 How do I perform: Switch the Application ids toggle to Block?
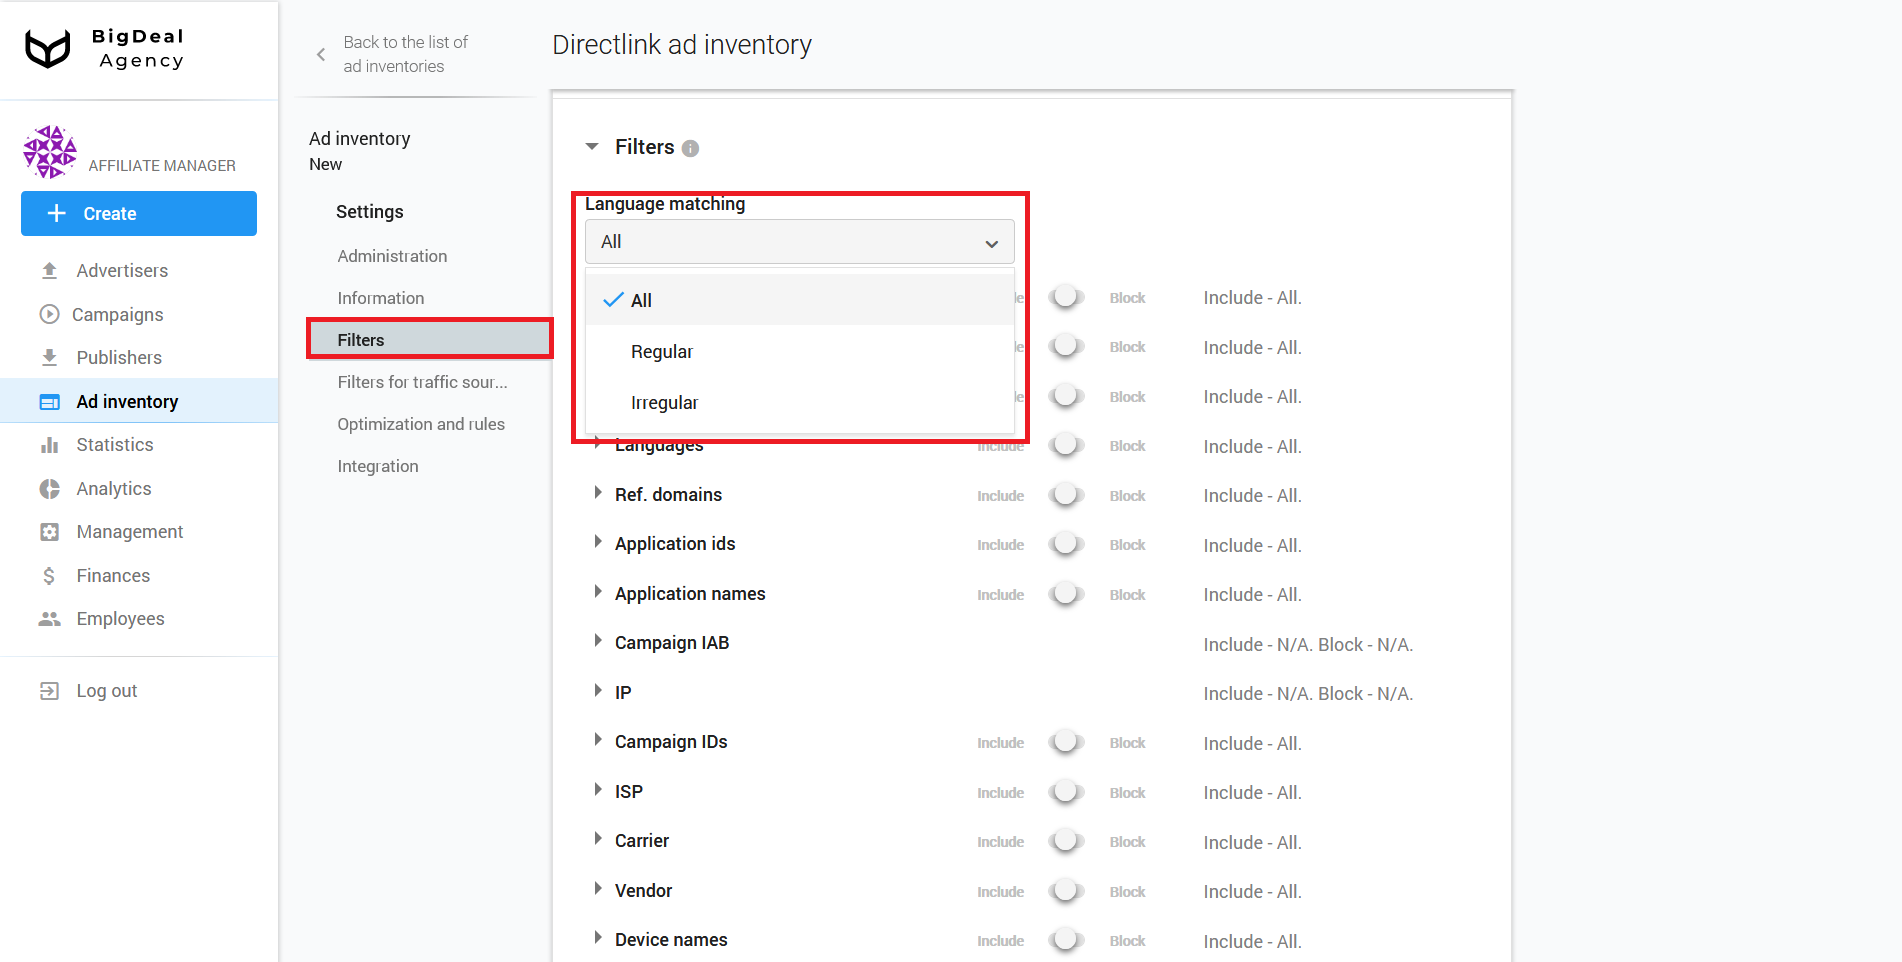point(1066,544)
